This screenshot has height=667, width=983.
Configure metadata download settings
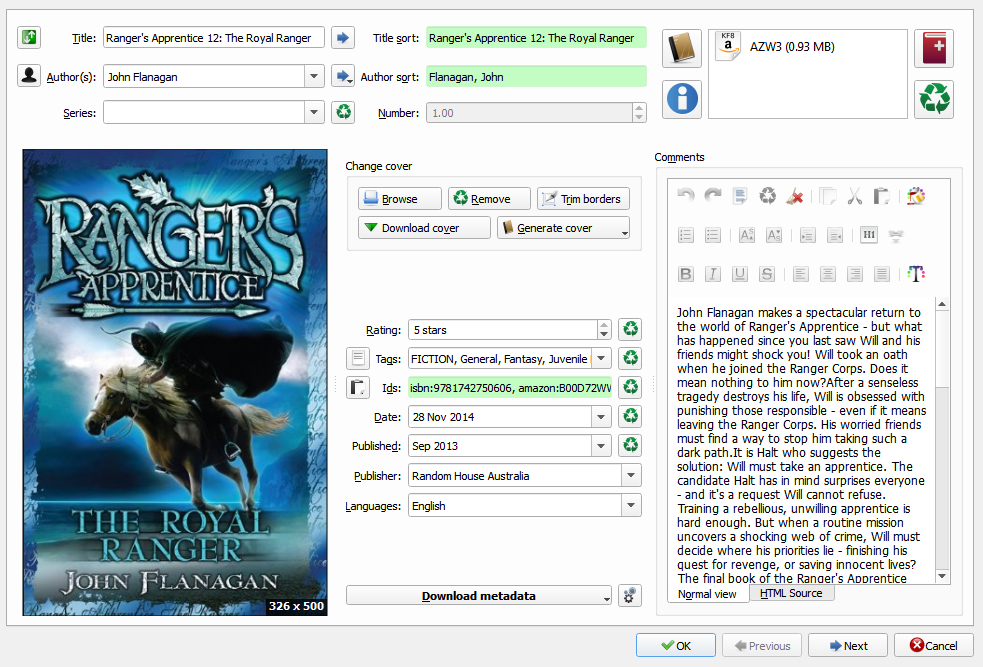point(630,596)
